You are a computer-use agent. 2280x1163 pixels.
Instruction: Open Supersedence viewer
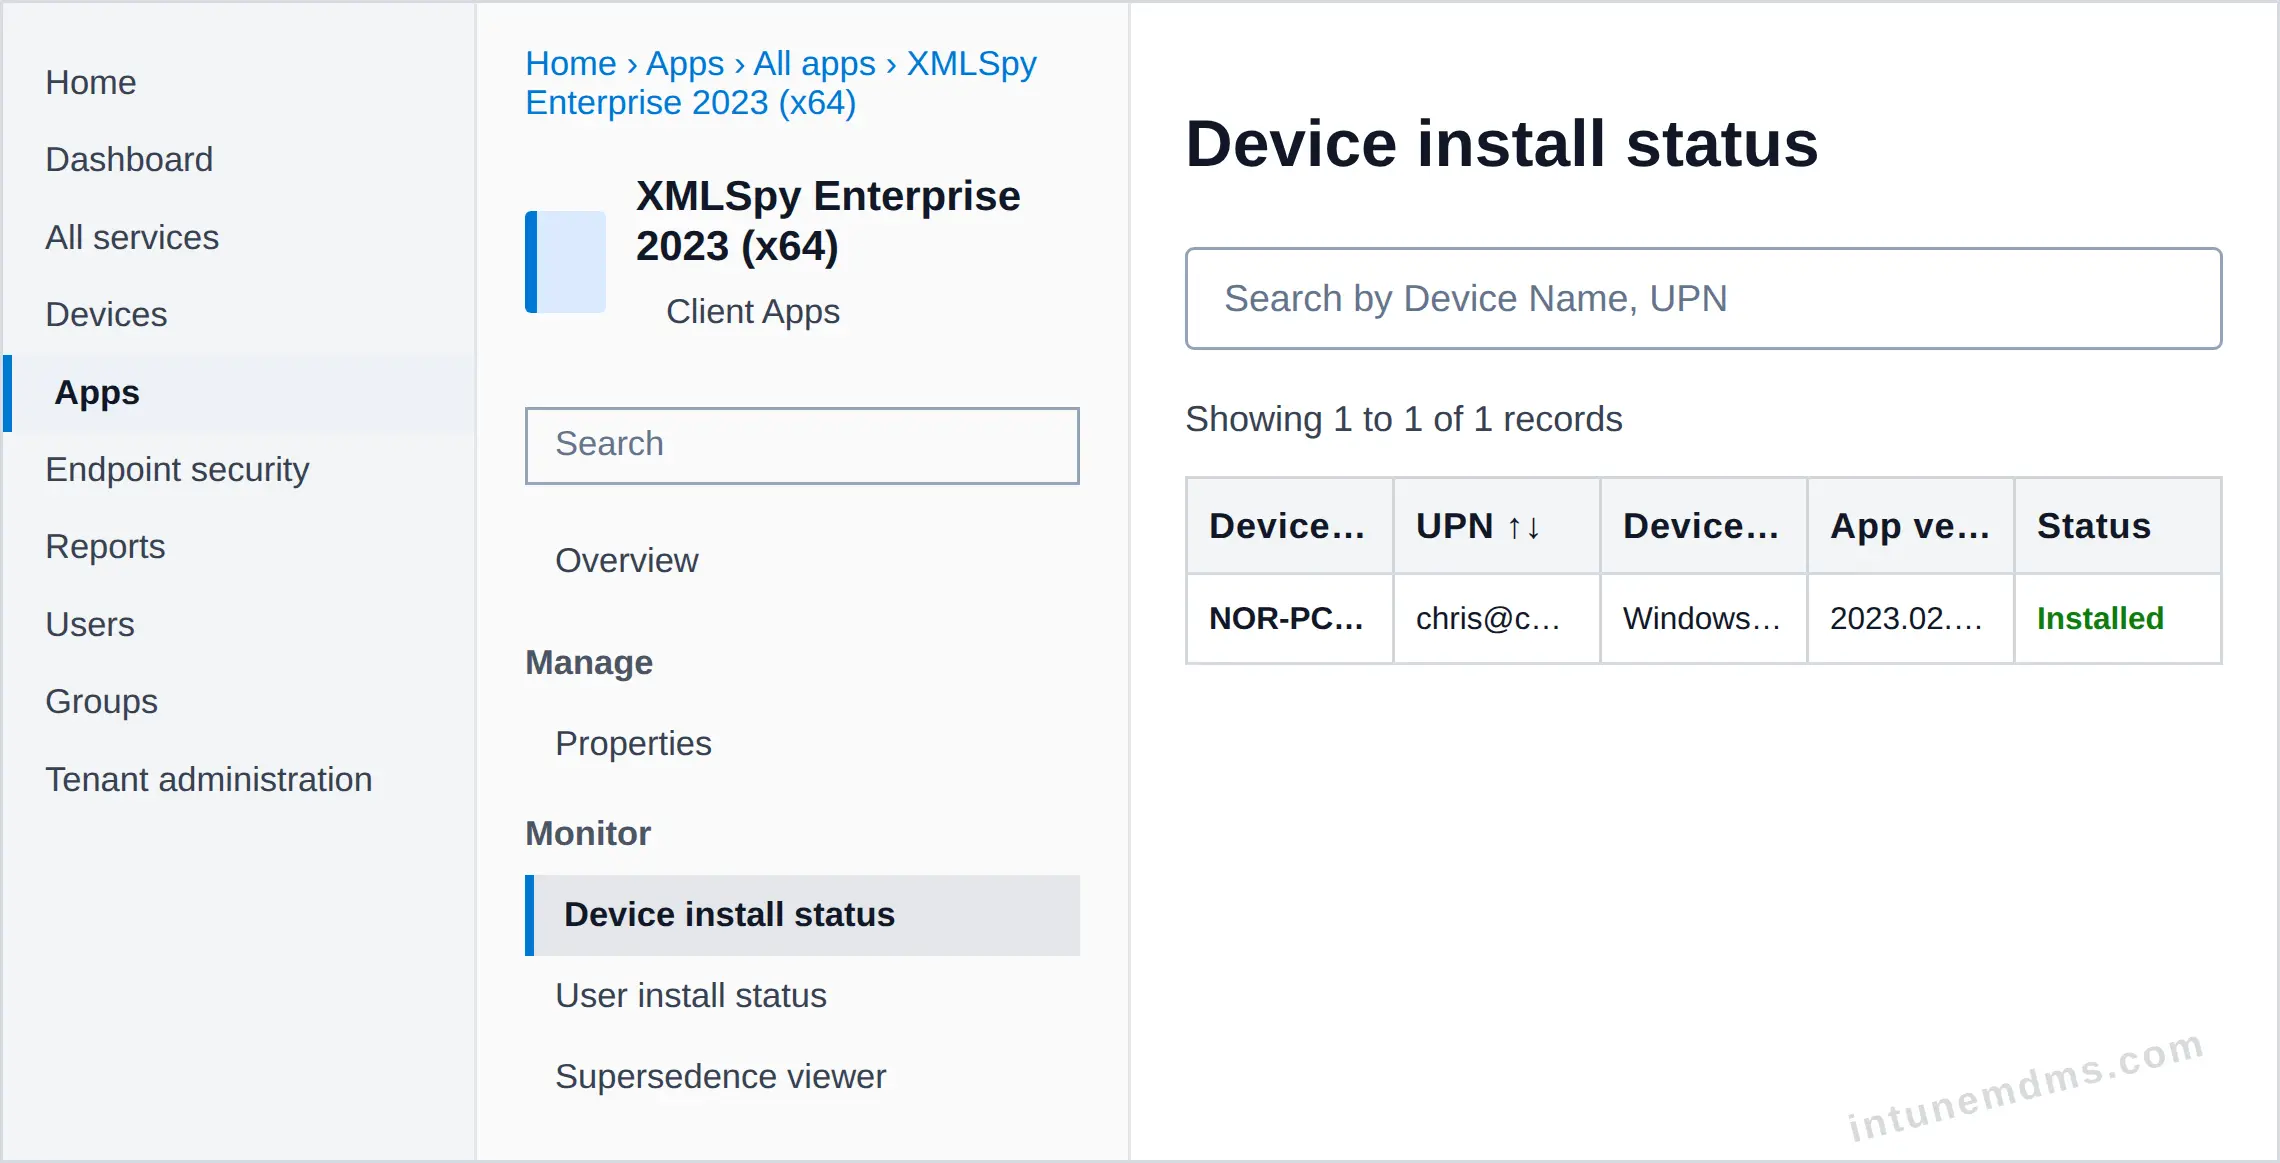(720, 1076)
